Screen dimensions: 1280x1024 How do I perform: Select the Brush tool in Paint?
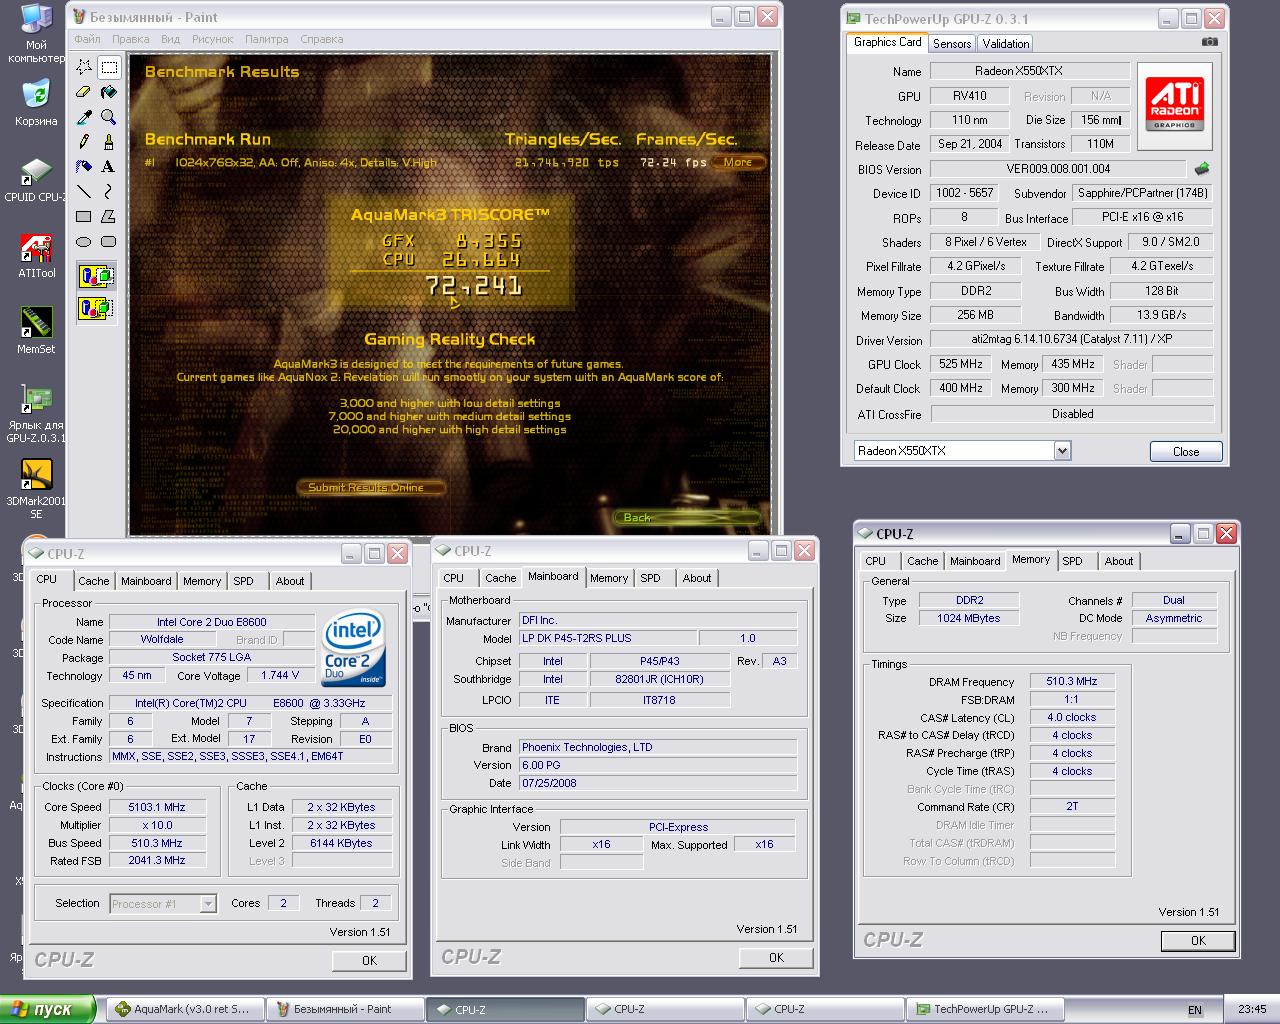(x=109, y=142)
